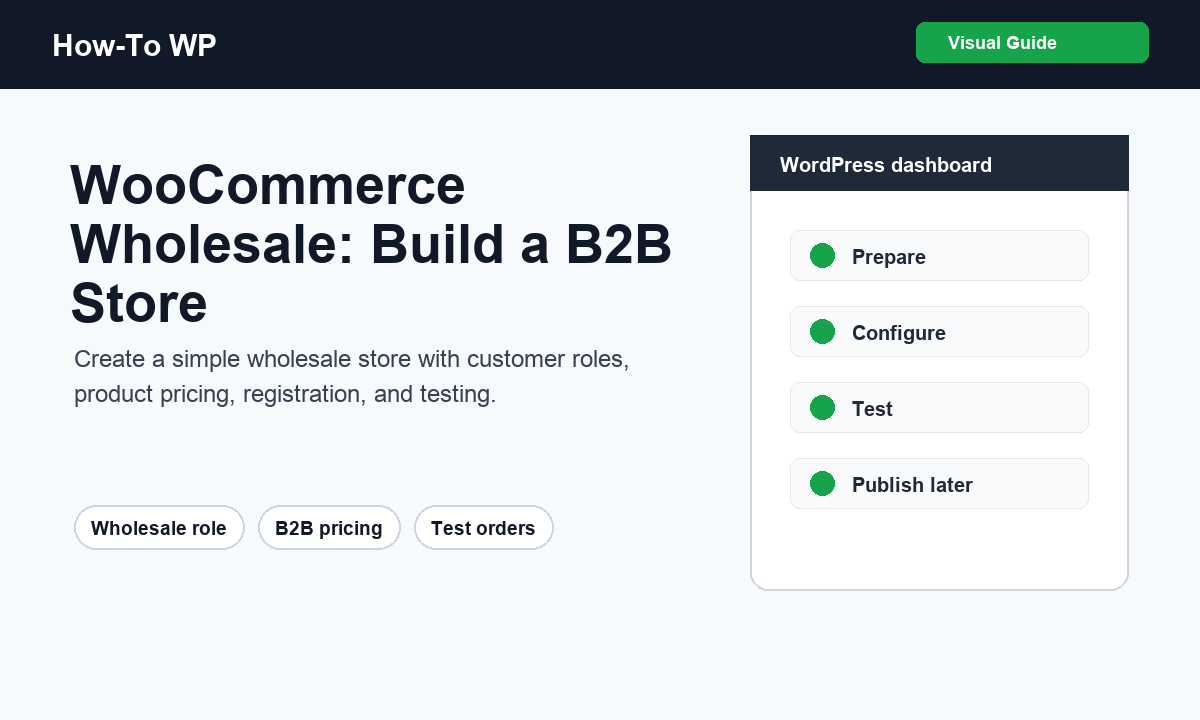This screenshot has width=1200, height=720.
Task: Click the WooCommerce Wholesale heading
Action: [x=371, y=244]
